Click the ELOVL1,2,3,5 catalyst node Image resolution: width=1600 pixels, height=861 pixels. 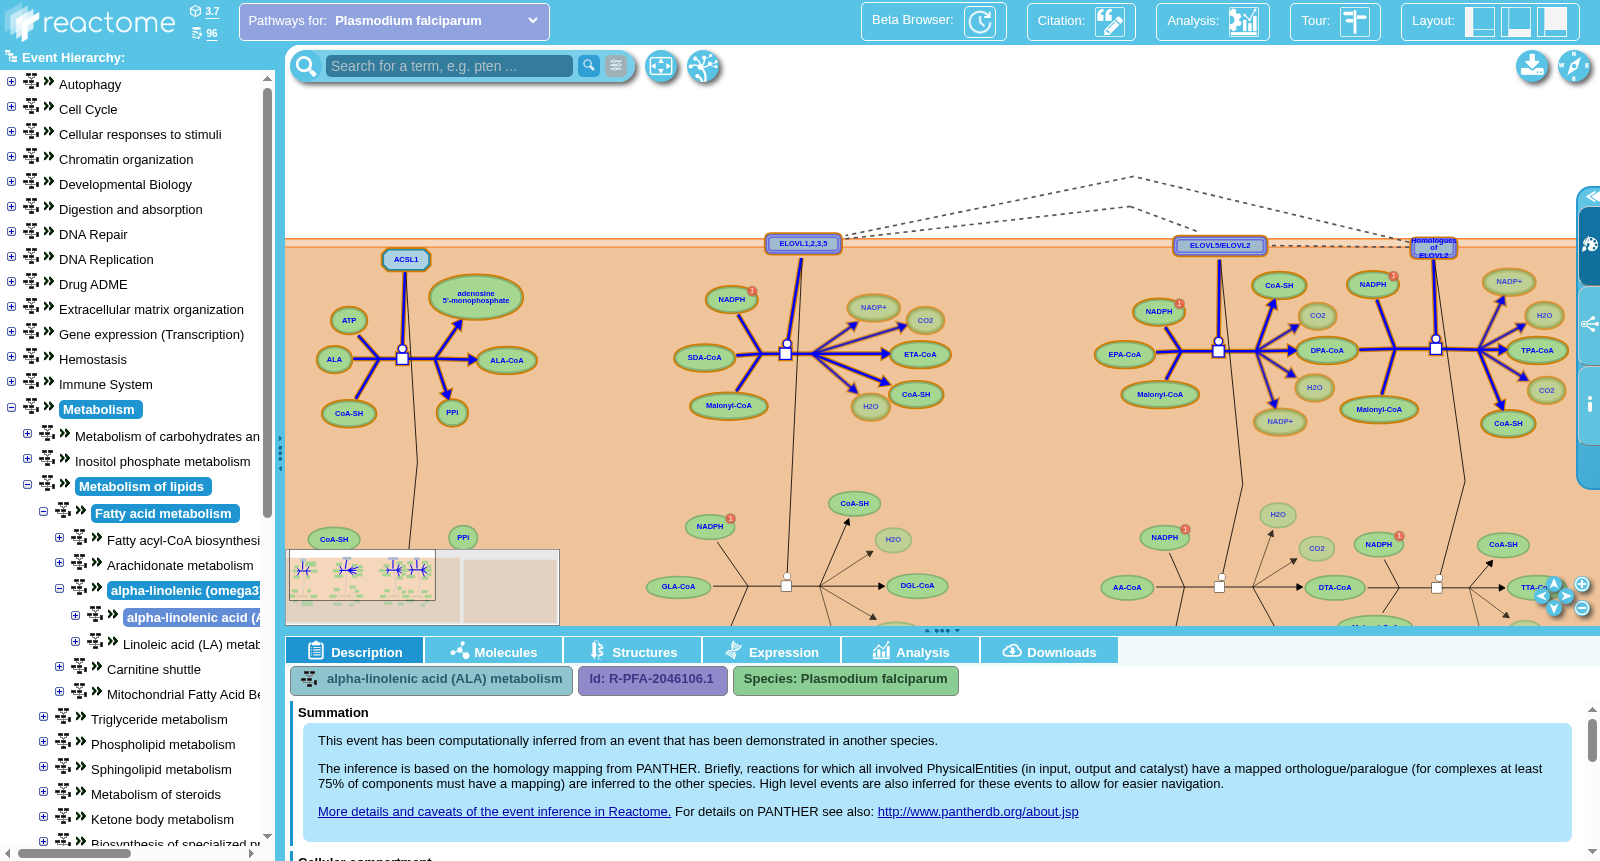pos(803,244)
